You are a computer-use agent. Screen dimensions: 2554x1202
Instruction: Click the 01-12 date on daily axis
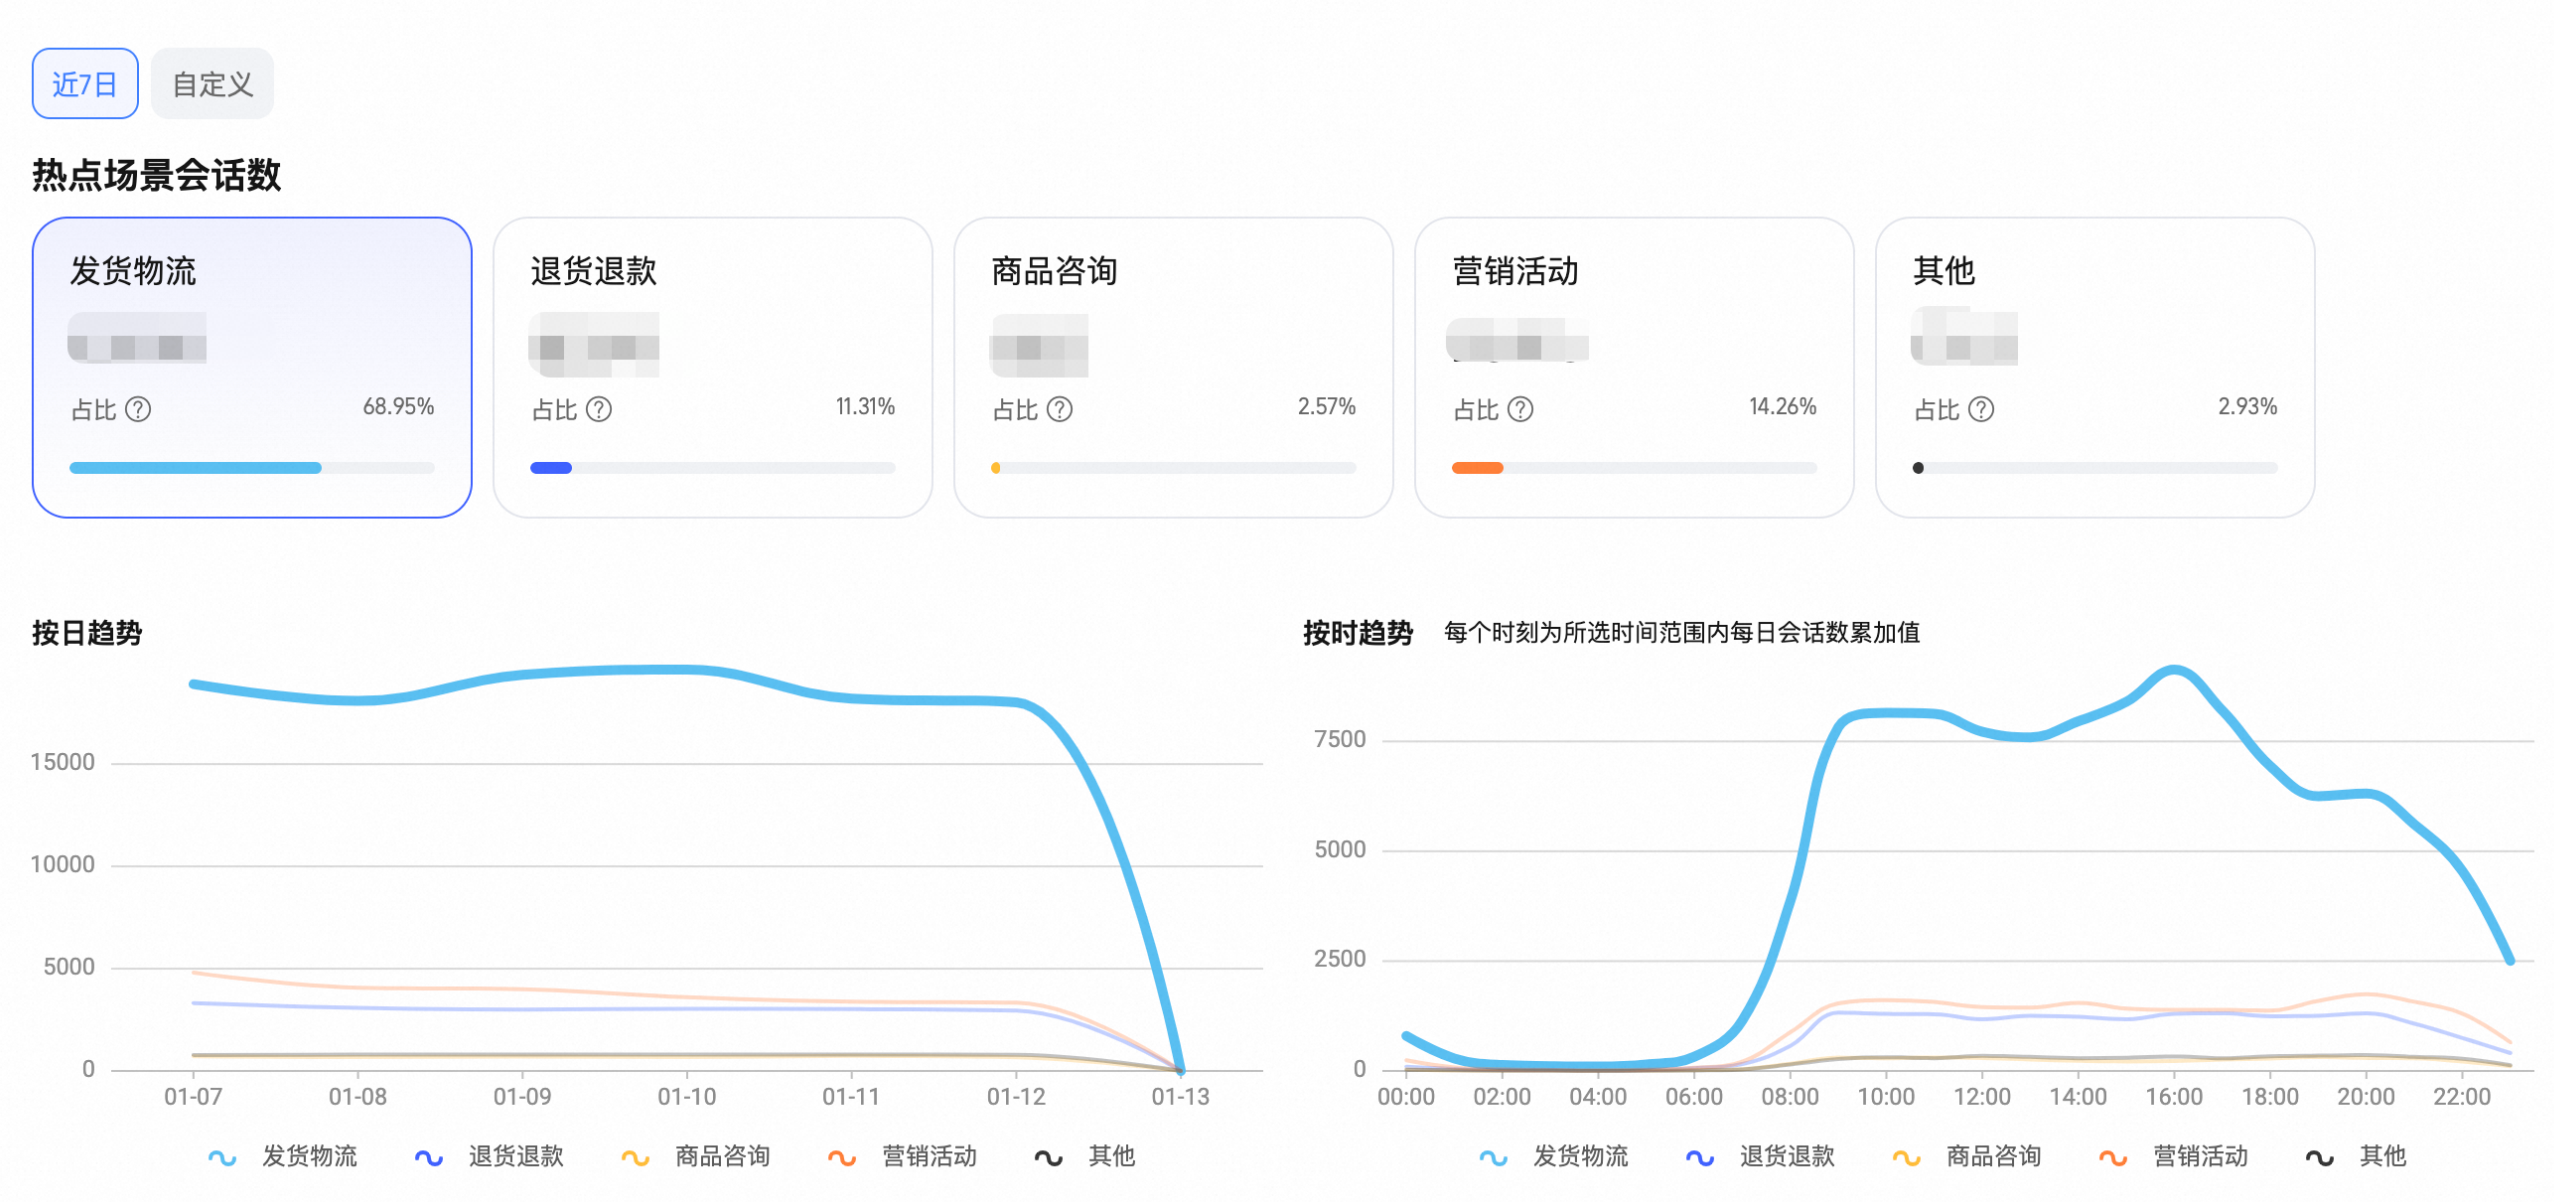pyautogui.click(x=1016, y=1097)
